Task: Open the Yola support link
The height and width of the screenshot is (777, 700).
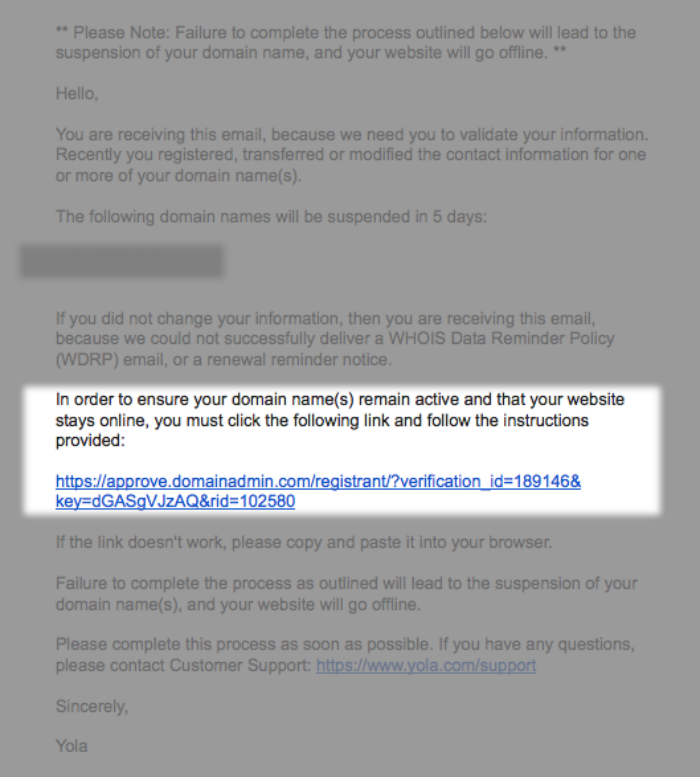Action: pyautogui.click(x=426, y=665)
